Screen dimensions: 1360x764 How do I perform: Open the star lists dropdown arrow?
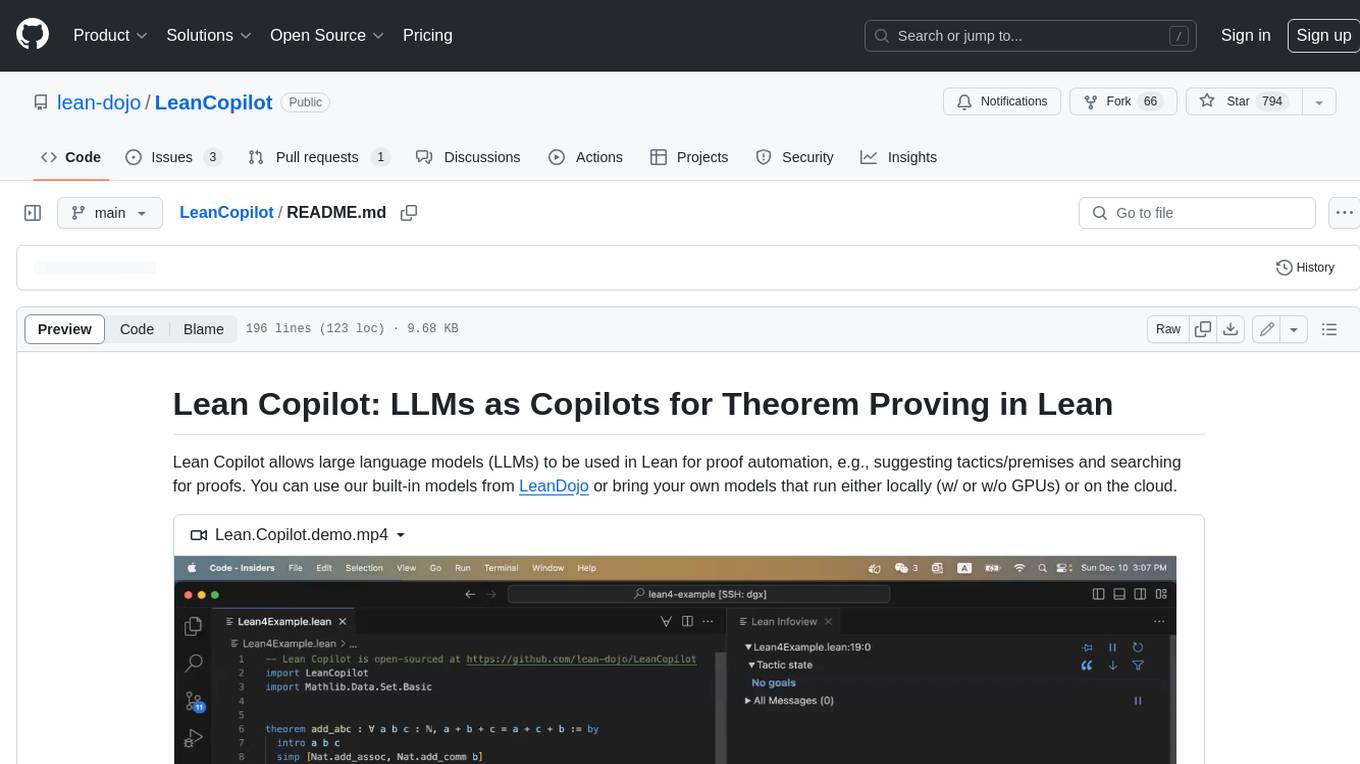pos(1318,101)
